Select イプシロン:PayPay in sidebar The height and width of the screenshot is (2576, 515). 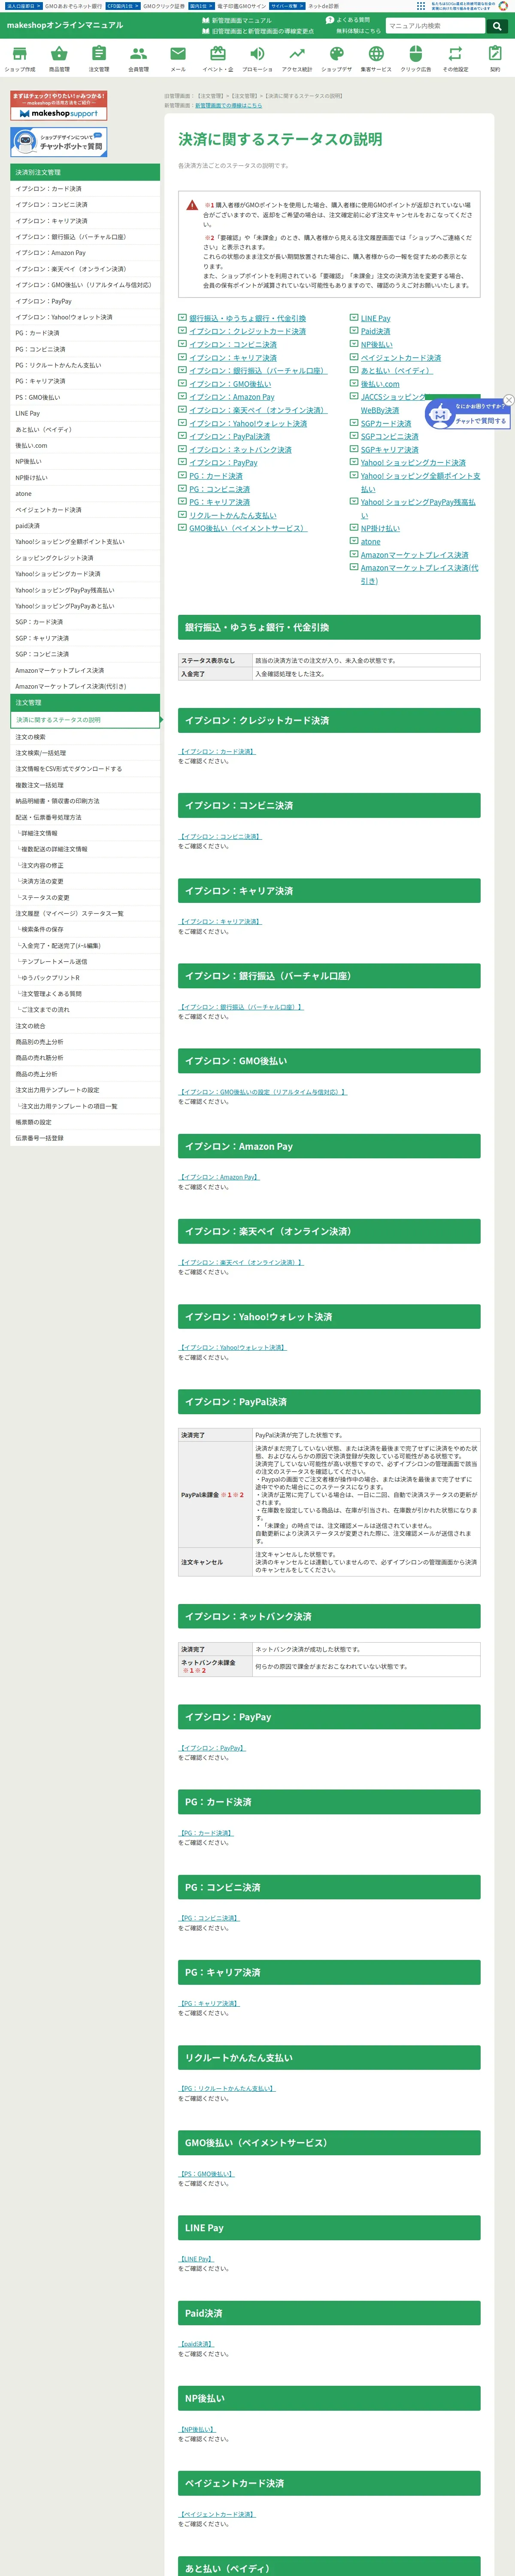[x=85, y=301]
